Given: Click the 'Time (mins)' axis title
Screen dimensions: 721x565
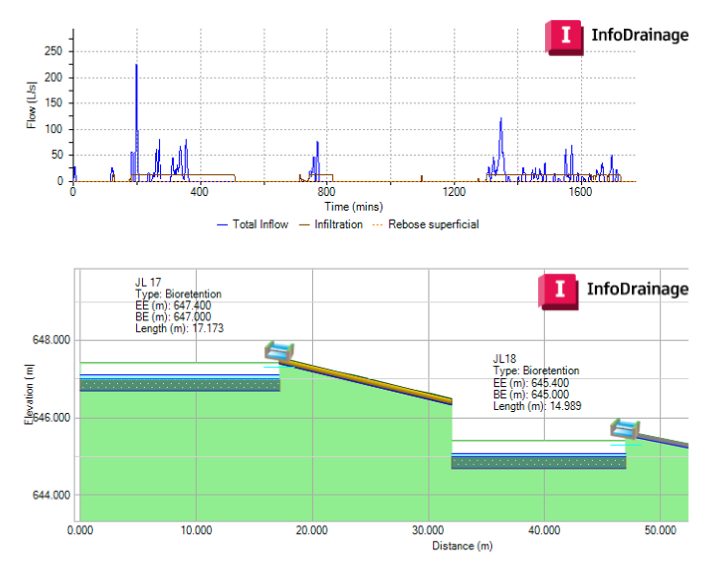Looking at the screenshot, I should pos(354,207).
